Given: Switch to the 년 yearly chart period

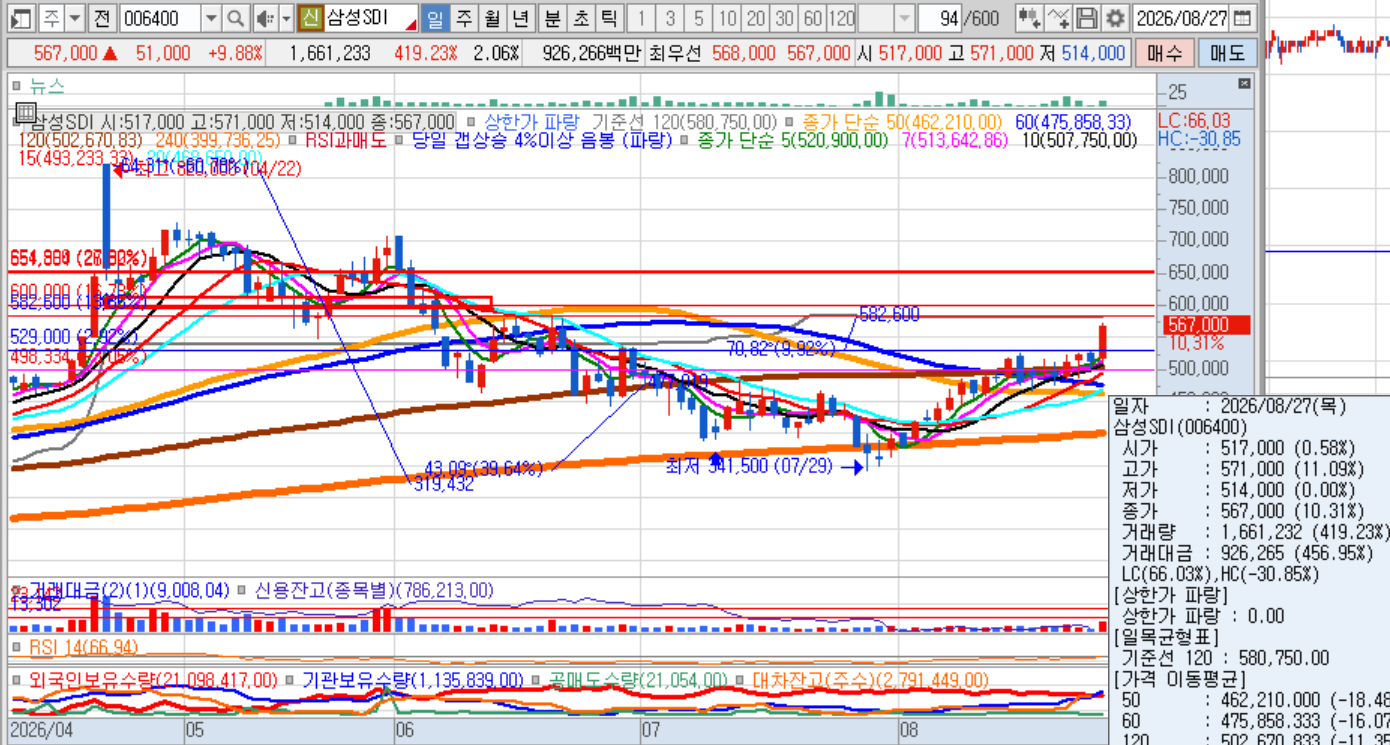Looking at the screenshot, I should coord(520,18).
